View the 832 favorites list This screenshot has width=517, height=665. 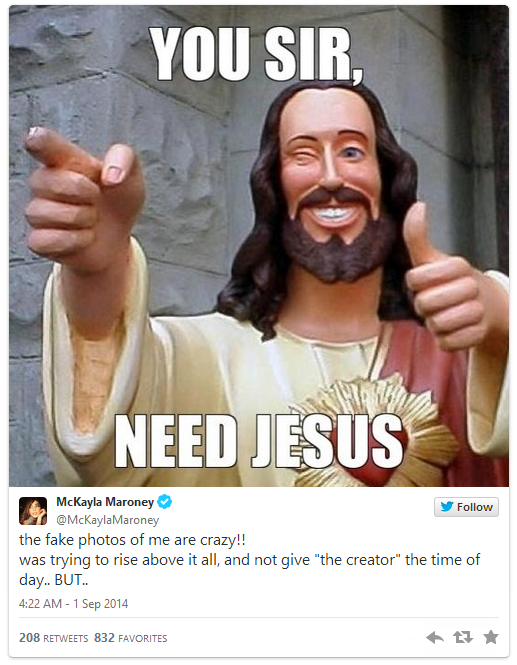pyautogui.click(x=131, y=638)
